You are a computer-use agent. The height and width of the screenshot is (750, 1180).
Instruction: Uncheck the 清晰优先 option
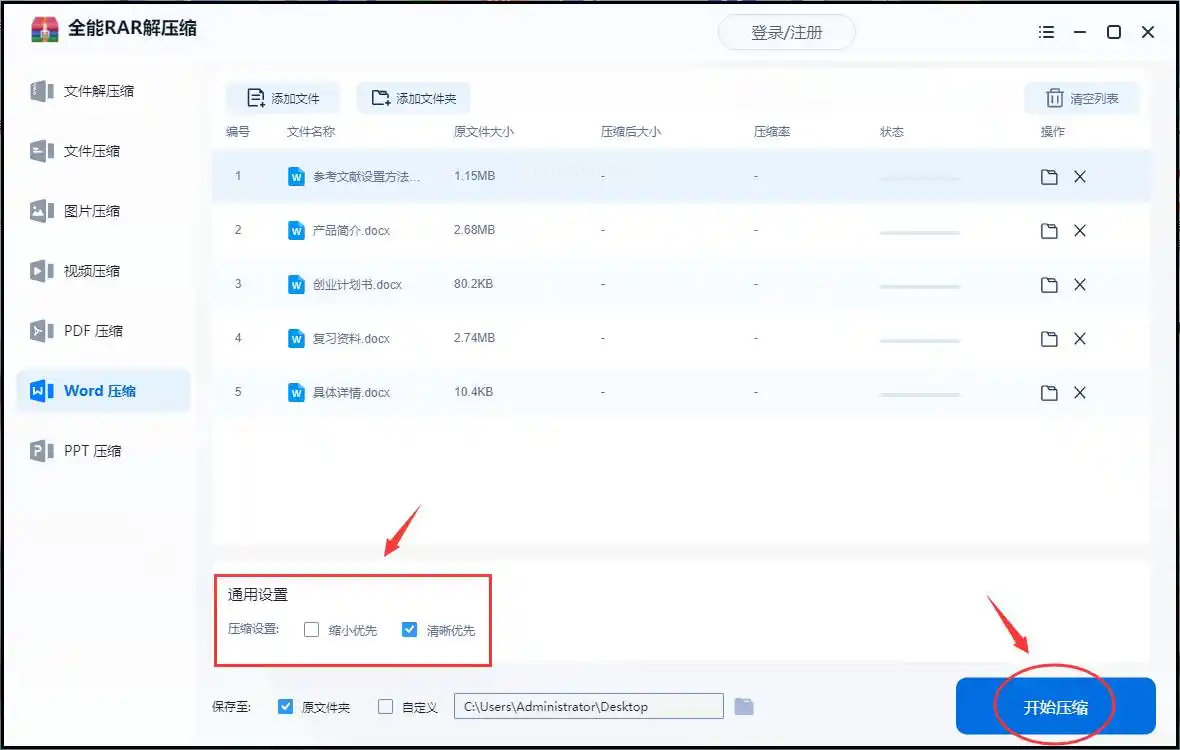[x=409, y=630]
